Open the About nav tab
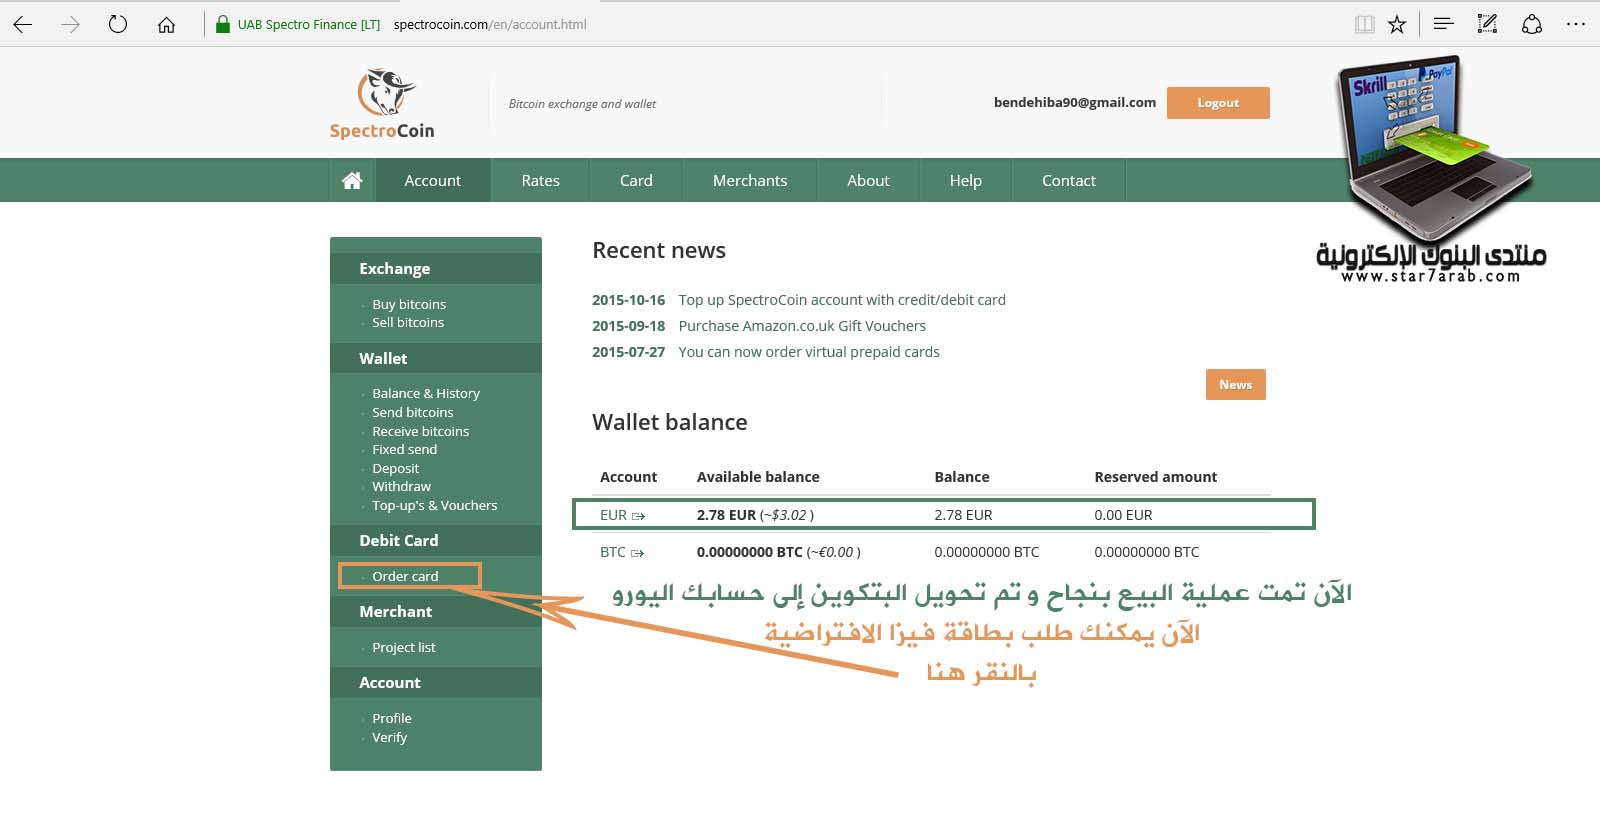The image size is (1600, 828). 868,180
